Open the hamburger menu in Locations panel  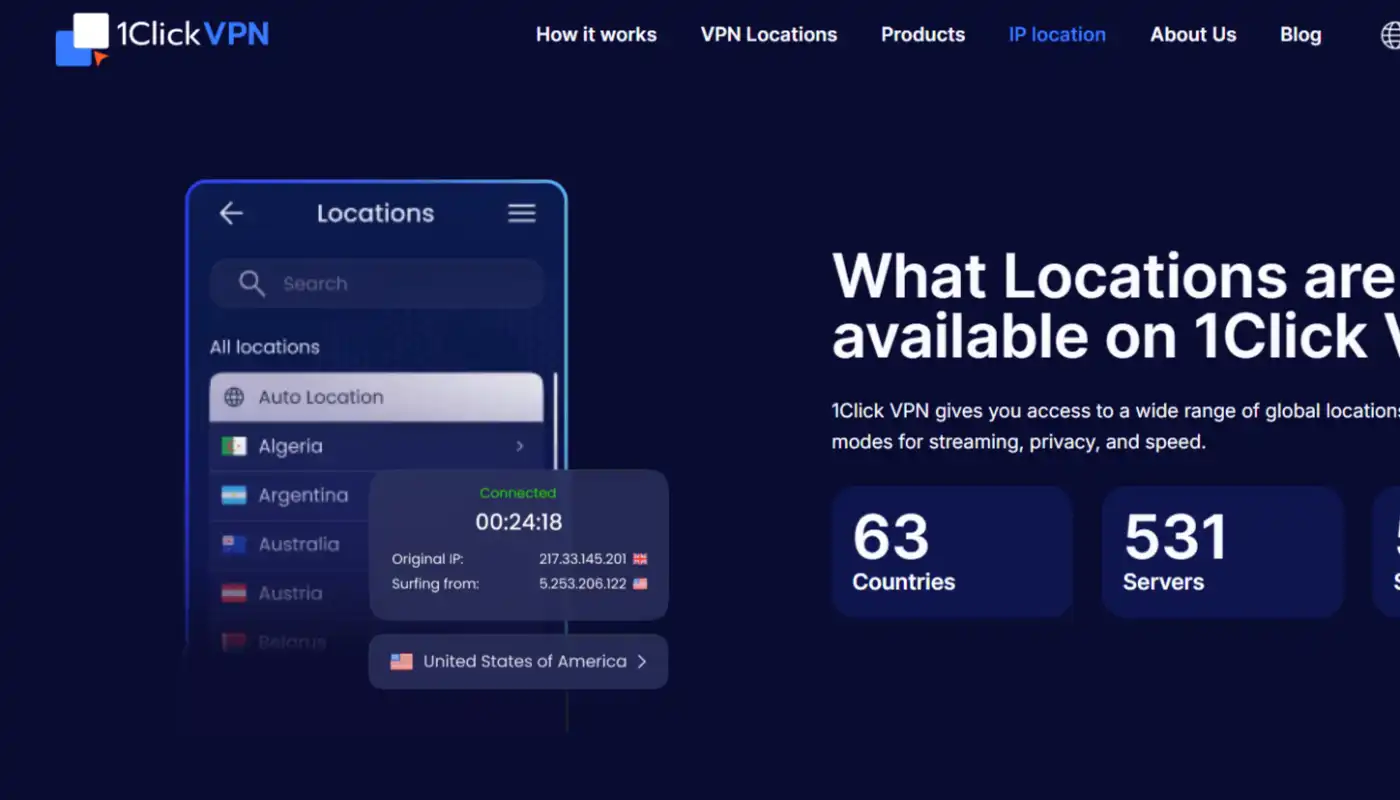click(x=521, y=213)
